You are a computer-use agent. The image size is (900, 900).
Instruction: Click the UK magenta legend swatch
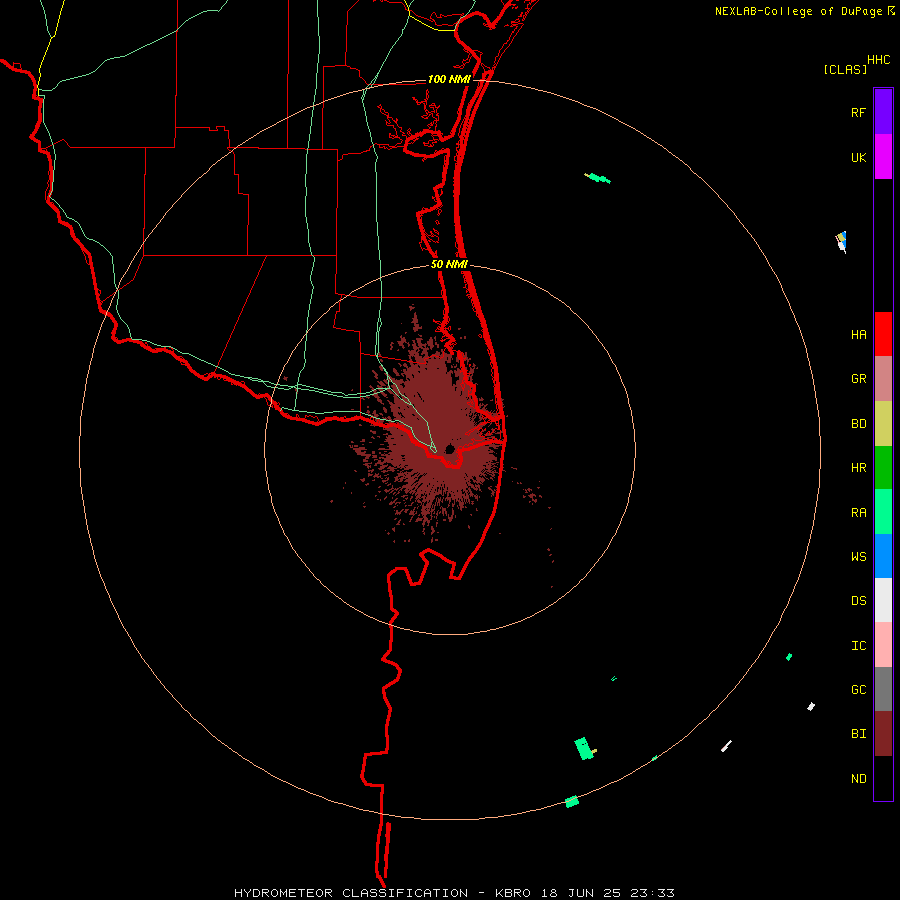(x=883, y=157)
